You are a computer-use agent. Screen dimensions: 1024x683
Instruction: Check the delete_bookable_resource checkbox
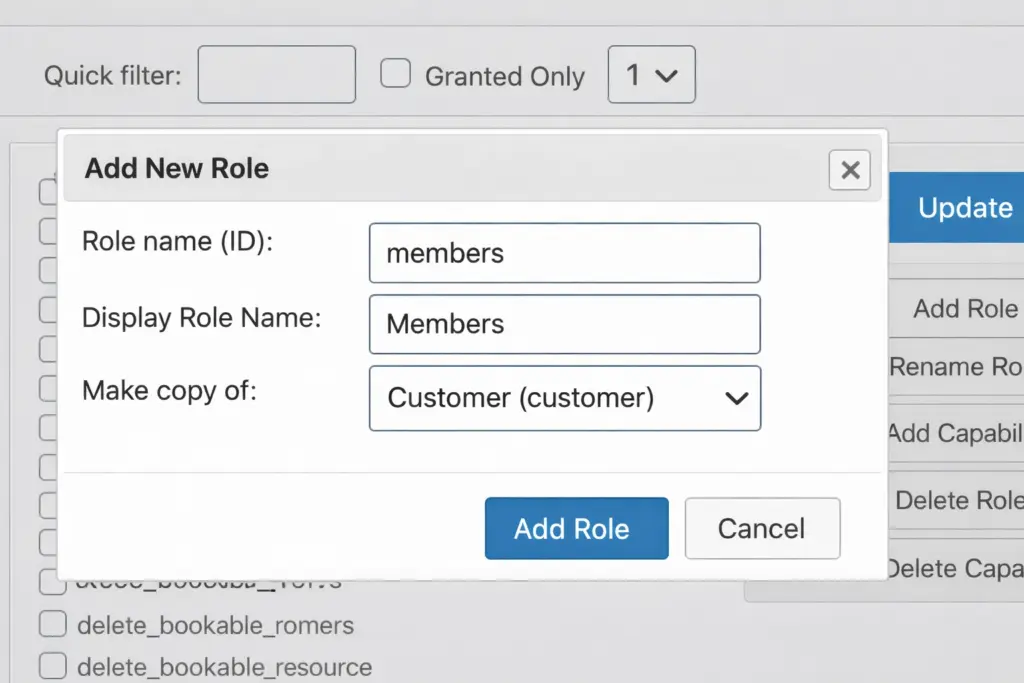tap(52, 666)
